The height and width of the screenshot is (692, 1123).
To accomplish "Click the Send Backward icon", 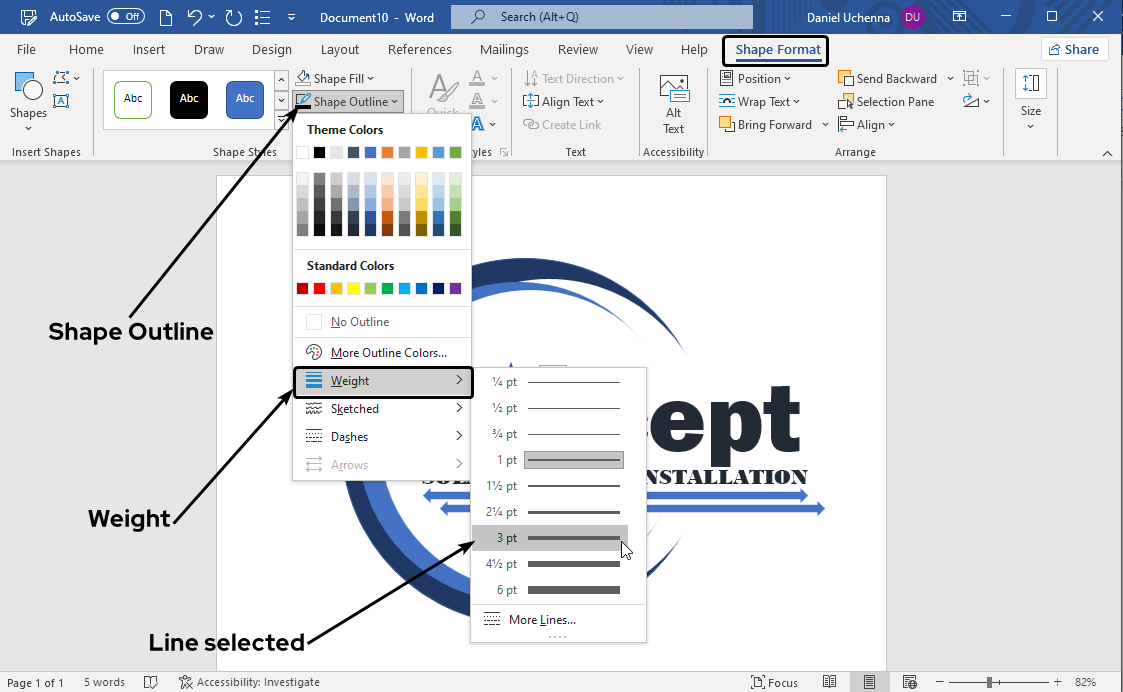I will [845, 79].
